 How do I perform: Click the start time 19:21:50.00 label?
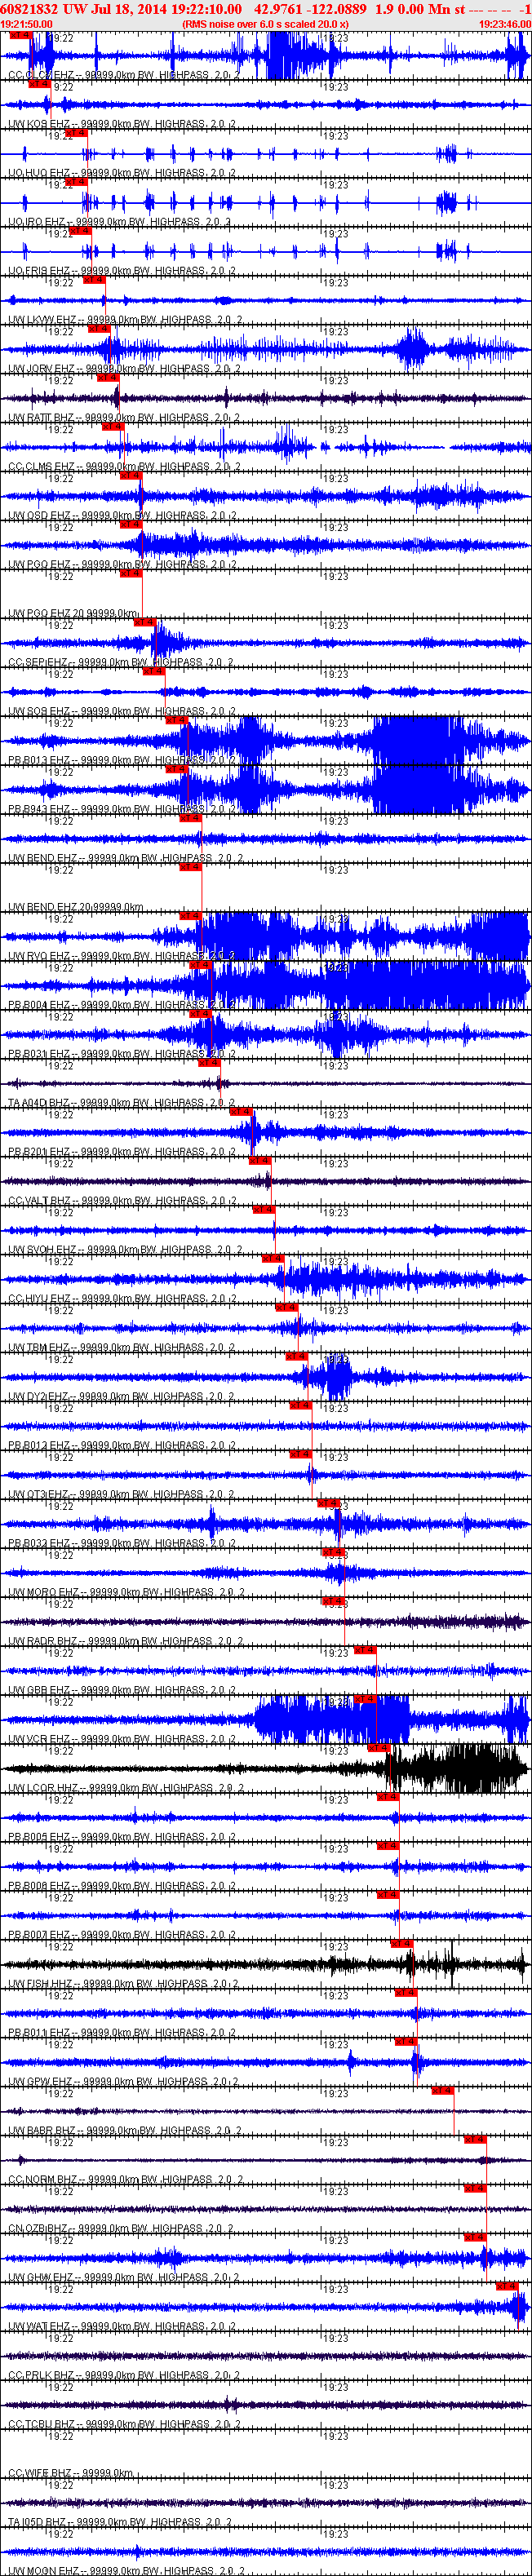pos(27,24)
